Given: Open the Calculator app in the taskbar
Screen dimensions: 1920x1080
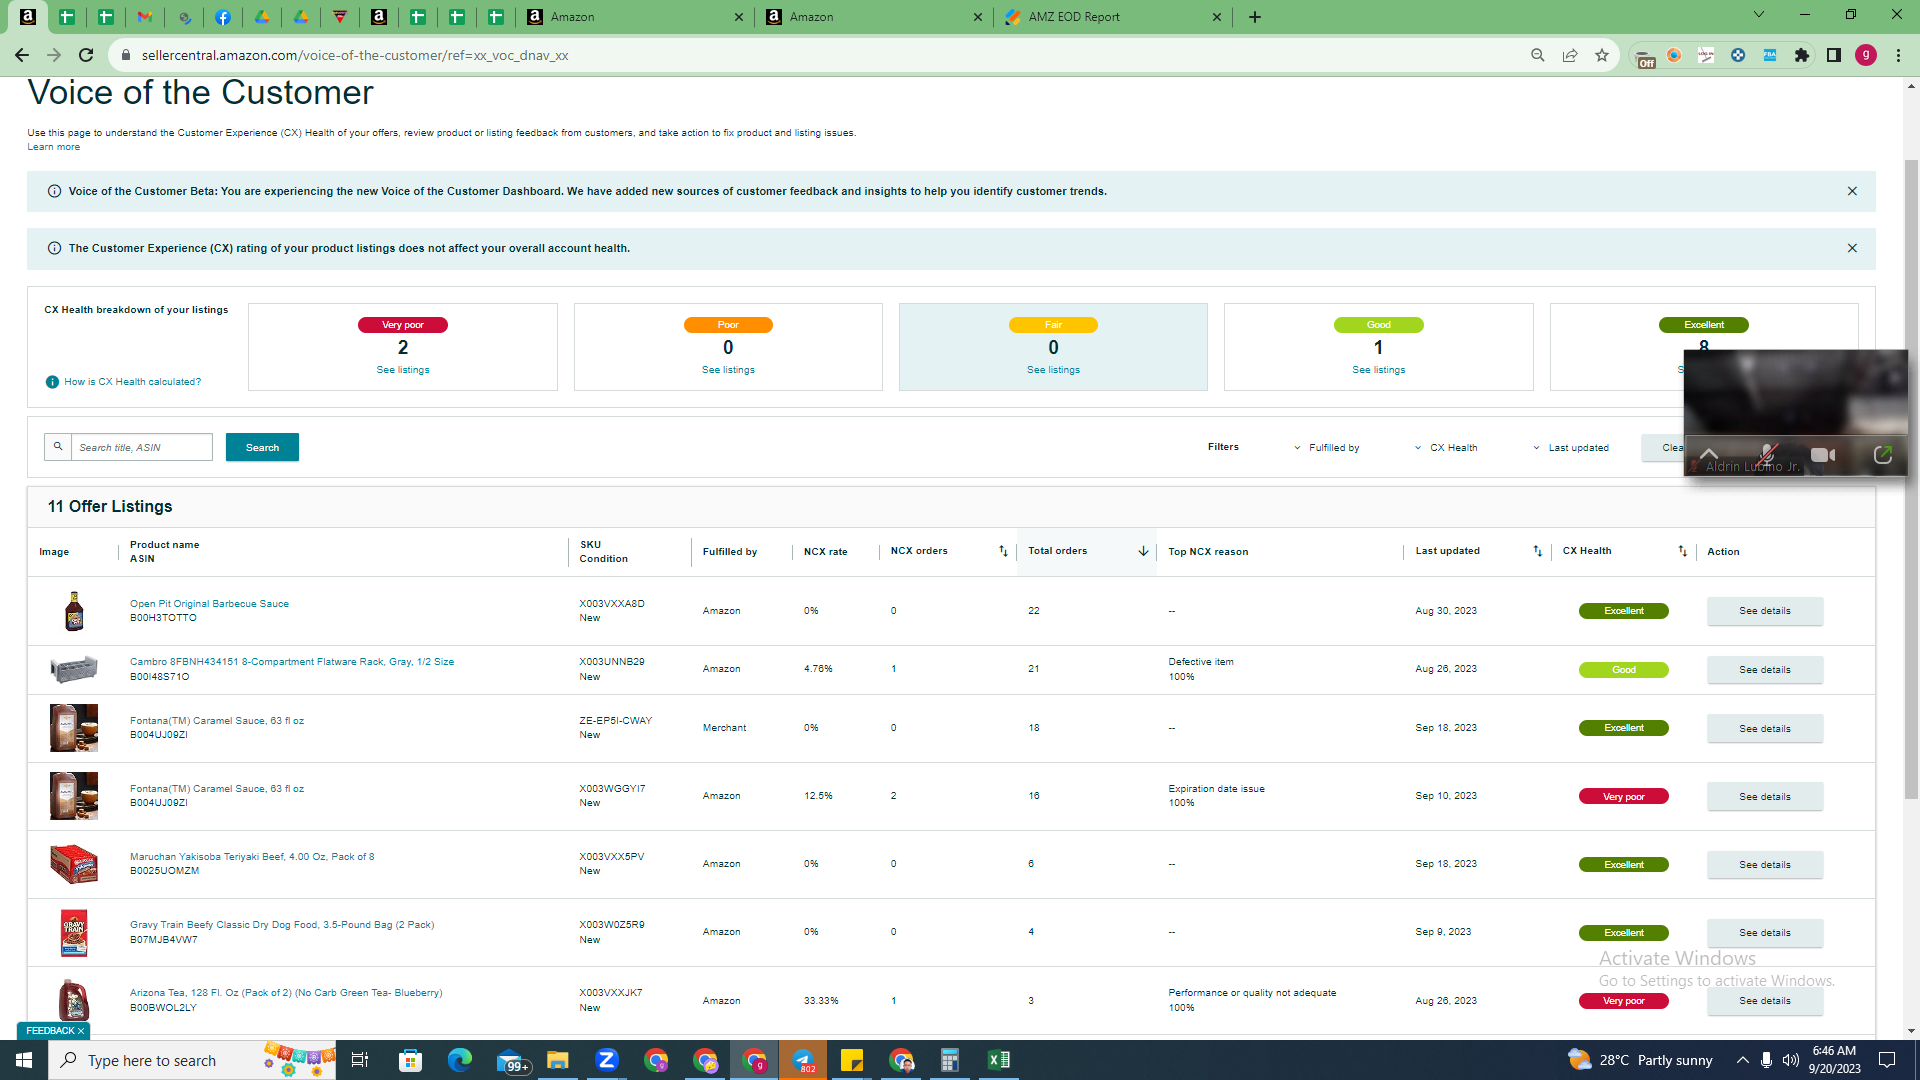Looking at the screenshot, I should 950,1060.
